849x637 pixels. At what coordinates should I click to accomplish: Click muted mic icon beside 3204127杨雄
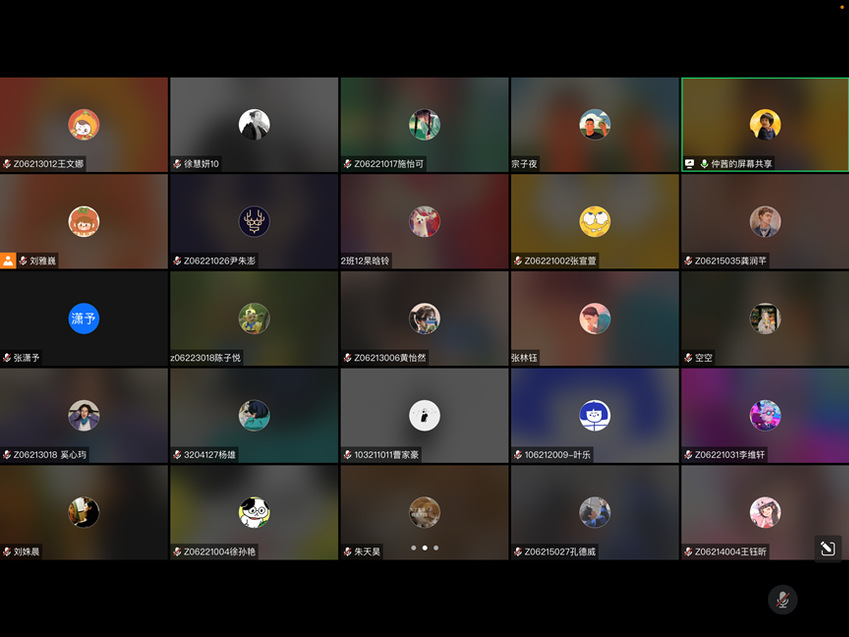pos(177,455)
